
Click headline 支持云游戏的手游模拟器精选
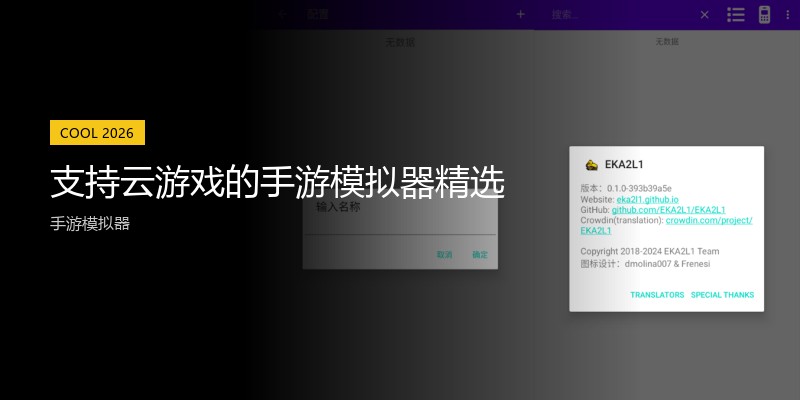click(x=278, y=182)
